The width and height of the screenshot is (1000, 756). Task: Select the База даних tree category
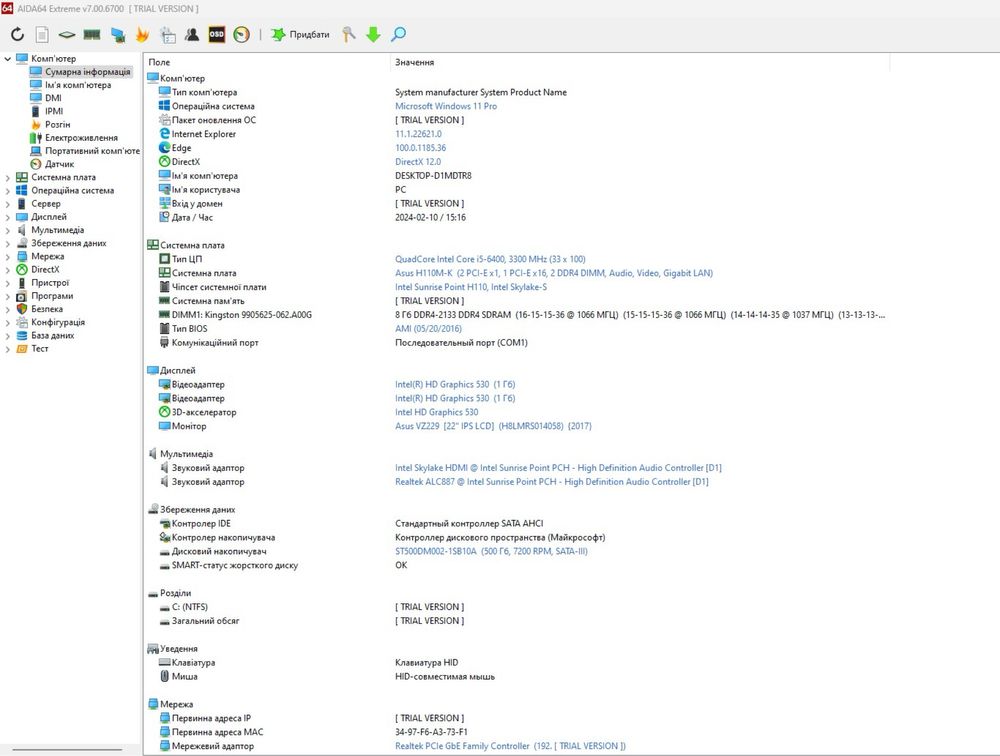pyautogui.click(x=52, y=336)
